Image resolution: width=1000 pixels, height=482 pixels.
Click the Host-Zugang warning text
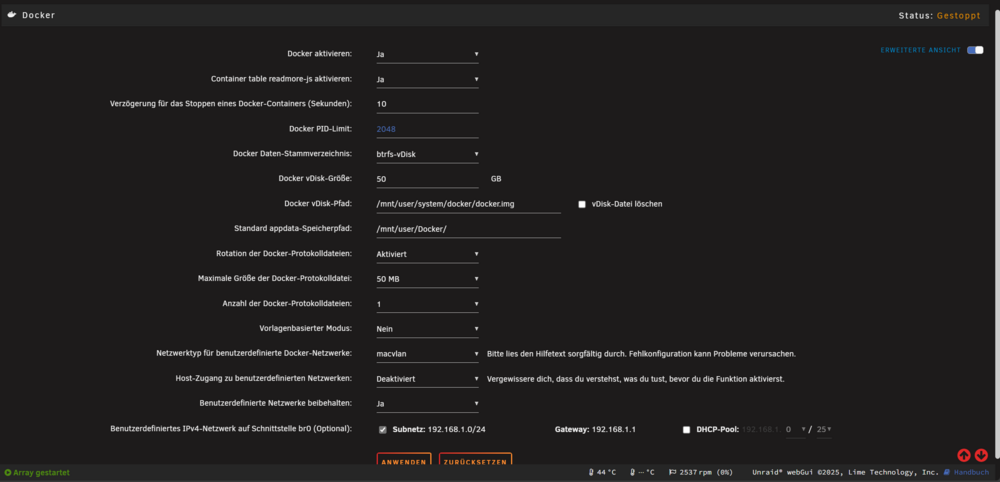636,379
